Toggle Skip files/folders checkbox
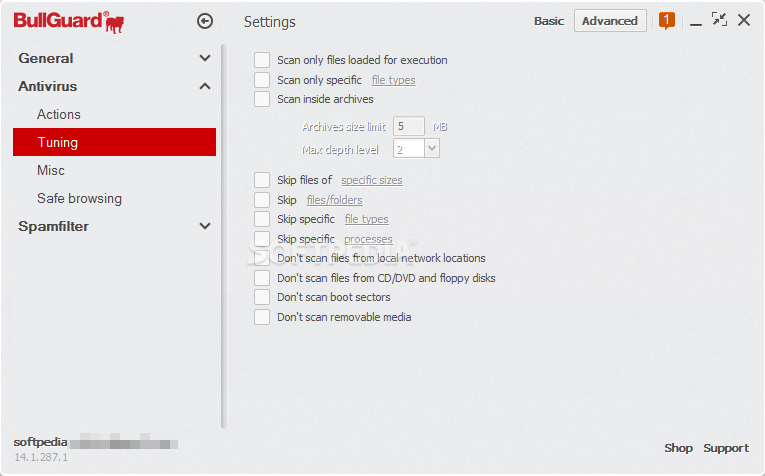The width and height of the screenshot is (765, 476). 262,200
